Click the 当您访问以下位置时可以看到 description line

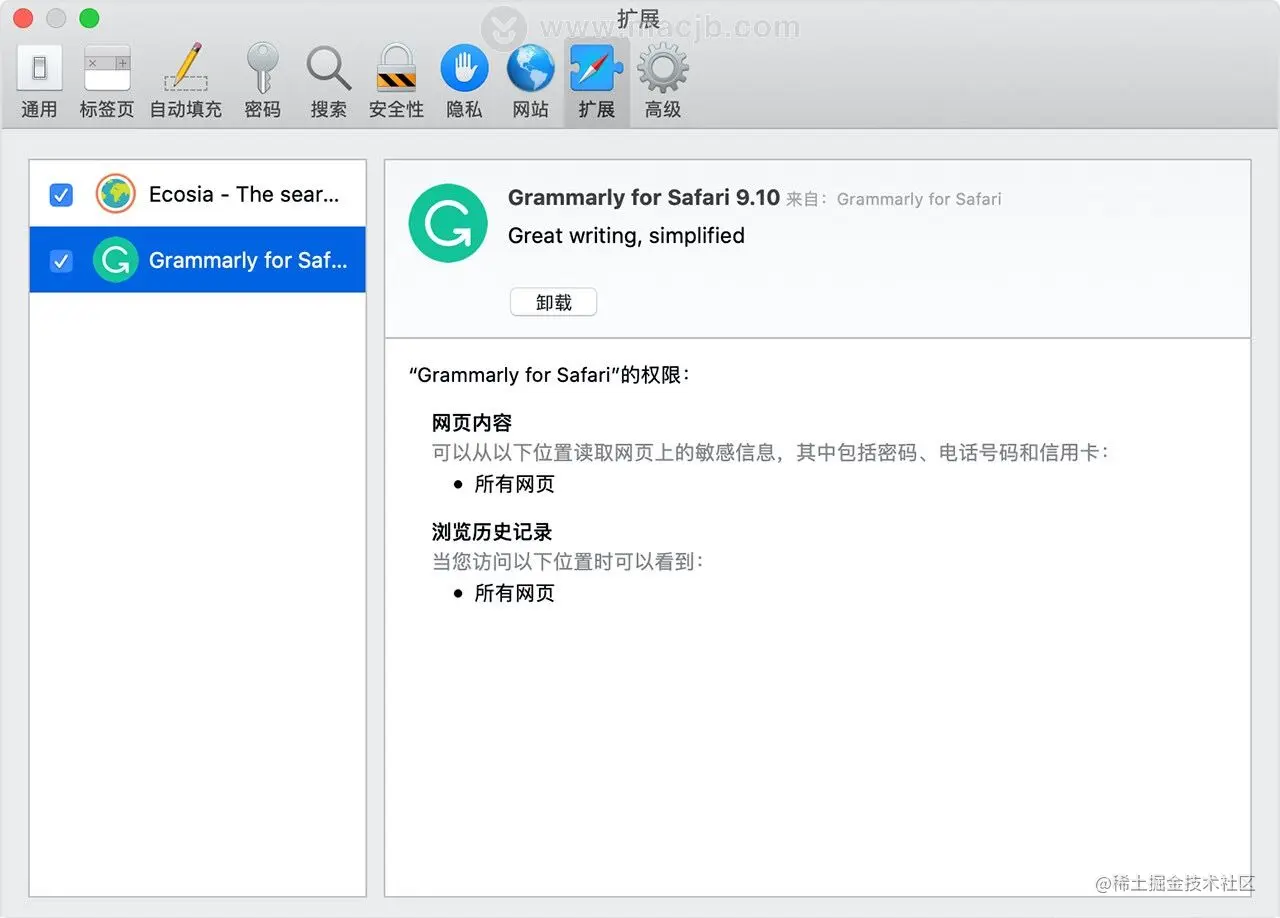point(568,562)
